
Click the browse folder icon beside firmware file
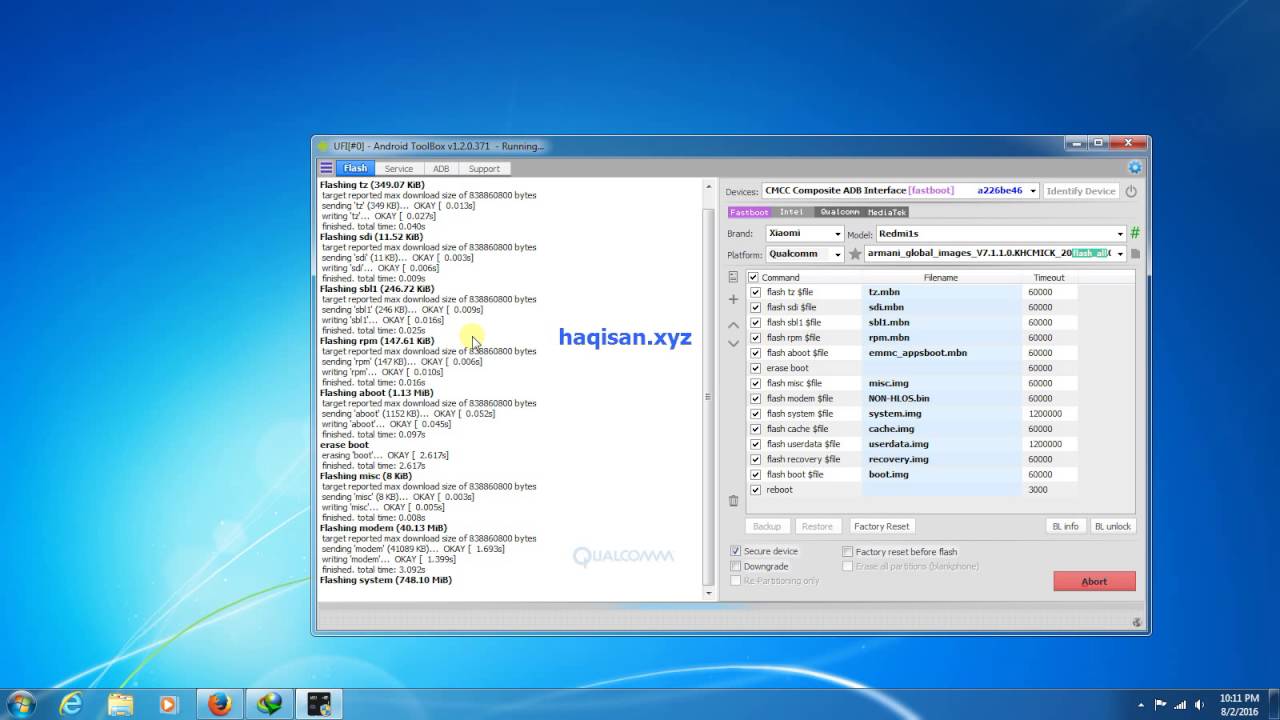click(1135, 254)
